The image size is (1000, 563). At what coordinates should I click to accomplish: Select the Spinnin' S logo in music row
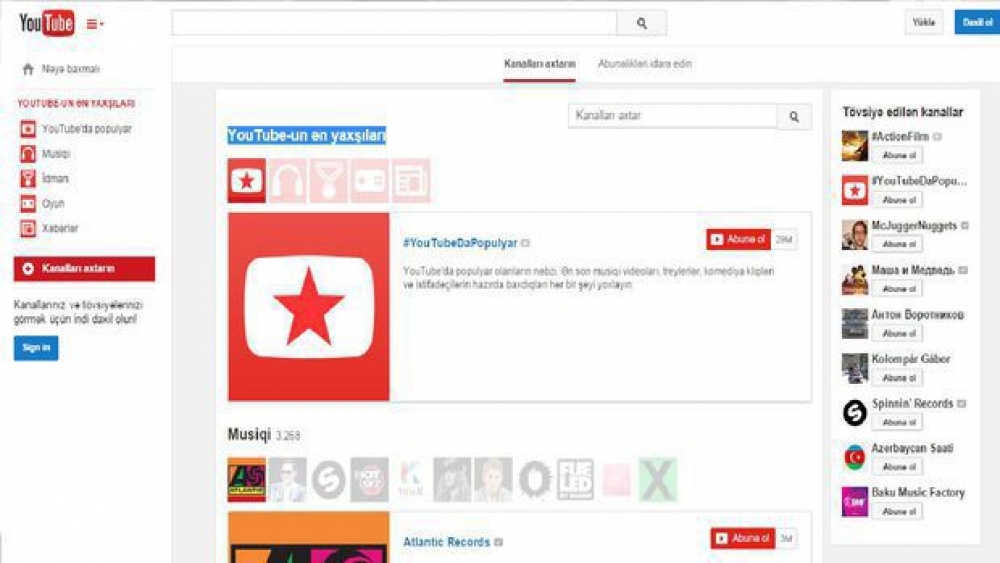pos(328,479)
